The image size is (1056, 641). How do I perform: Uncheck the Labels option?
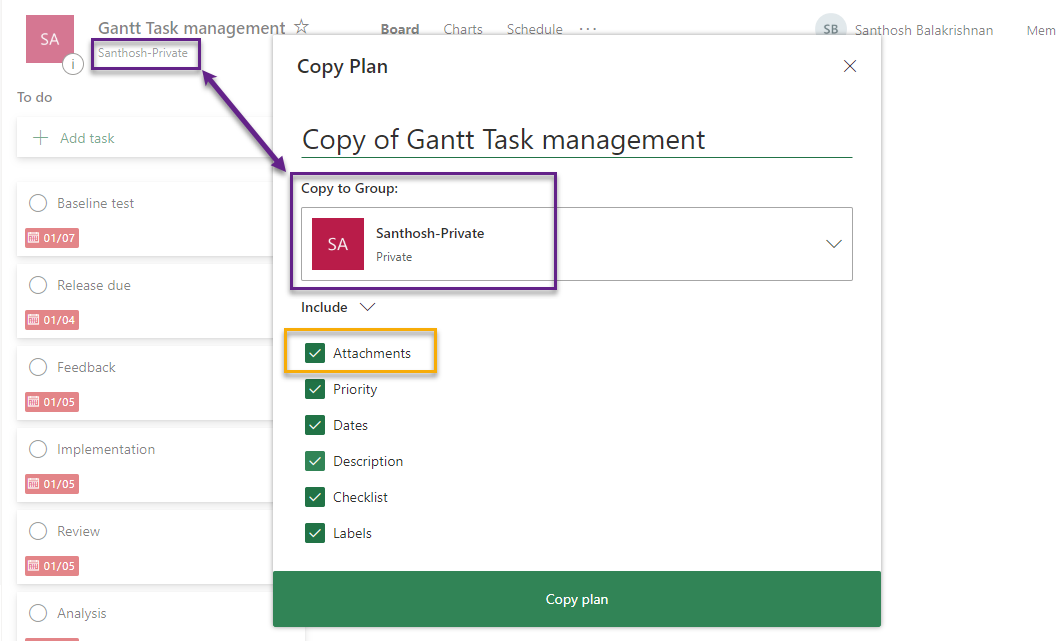tap(315, 533)
